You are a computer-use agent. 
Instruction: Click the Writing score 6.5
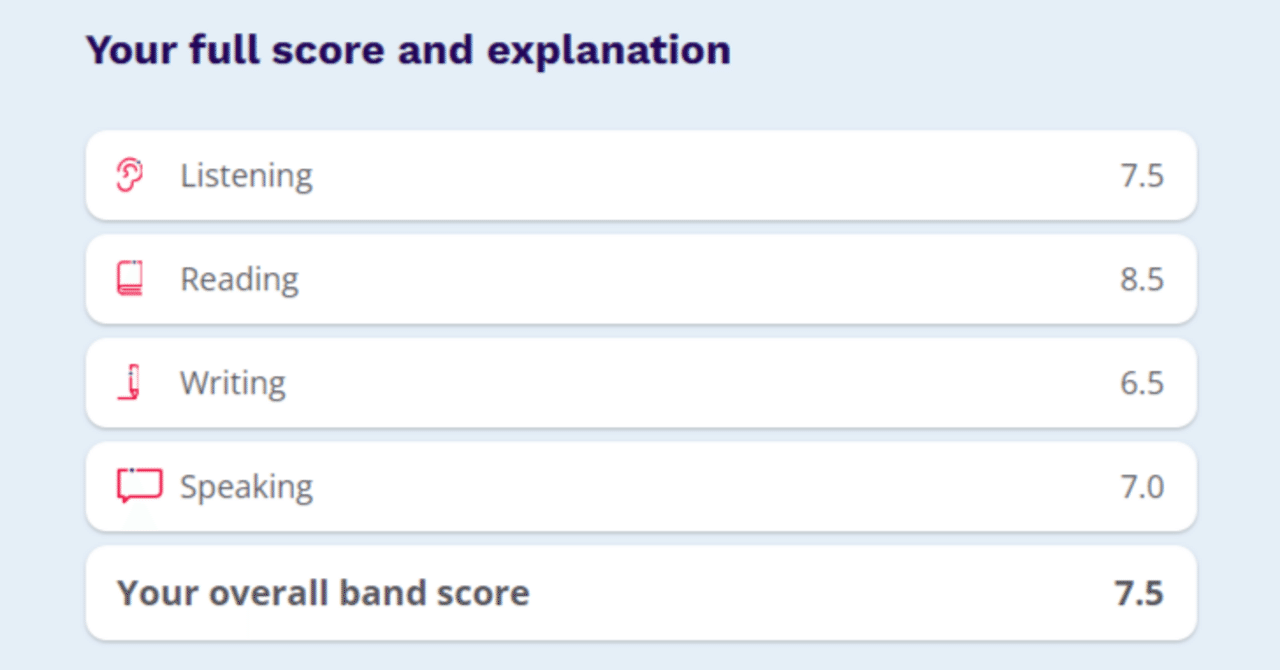pos(1142,384)
